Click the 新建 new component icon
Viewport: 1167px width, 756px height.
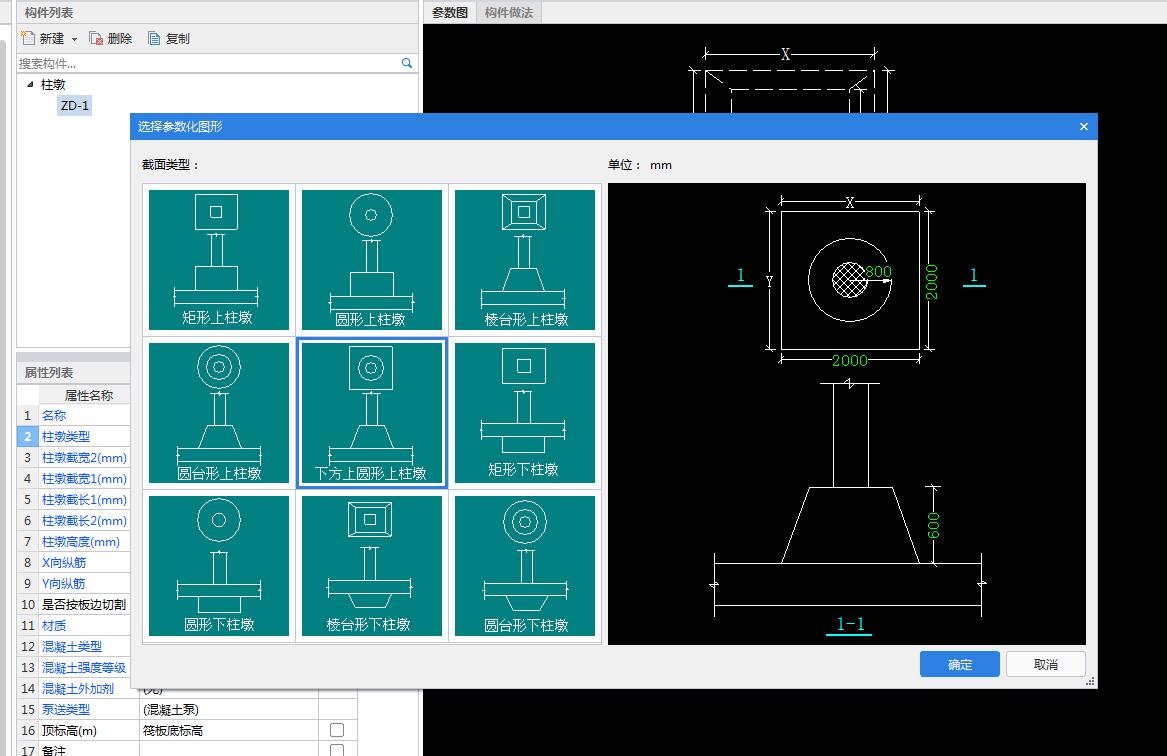[x=28, y=38]
